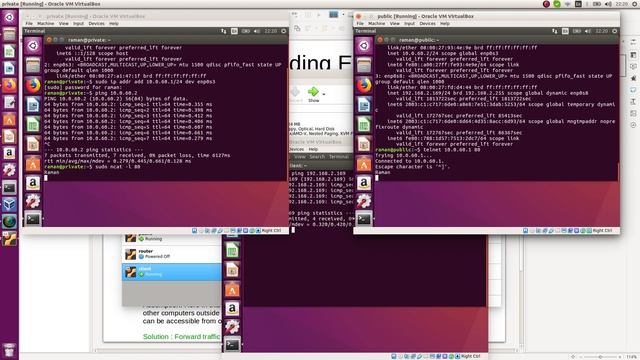
Task: Open Trash on the host launcher
Action: point(9,350)
